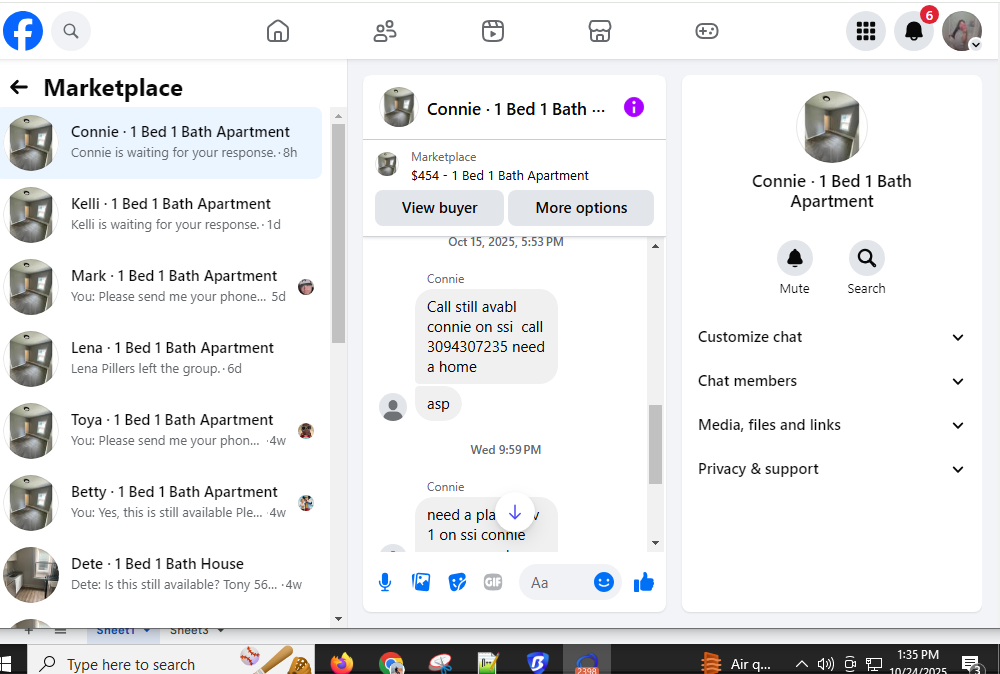The height and width of the screenshot is (674, 1000).
Task: Click the purple conversation info icon
Action: pyautogui.click(x=633, y=107)
